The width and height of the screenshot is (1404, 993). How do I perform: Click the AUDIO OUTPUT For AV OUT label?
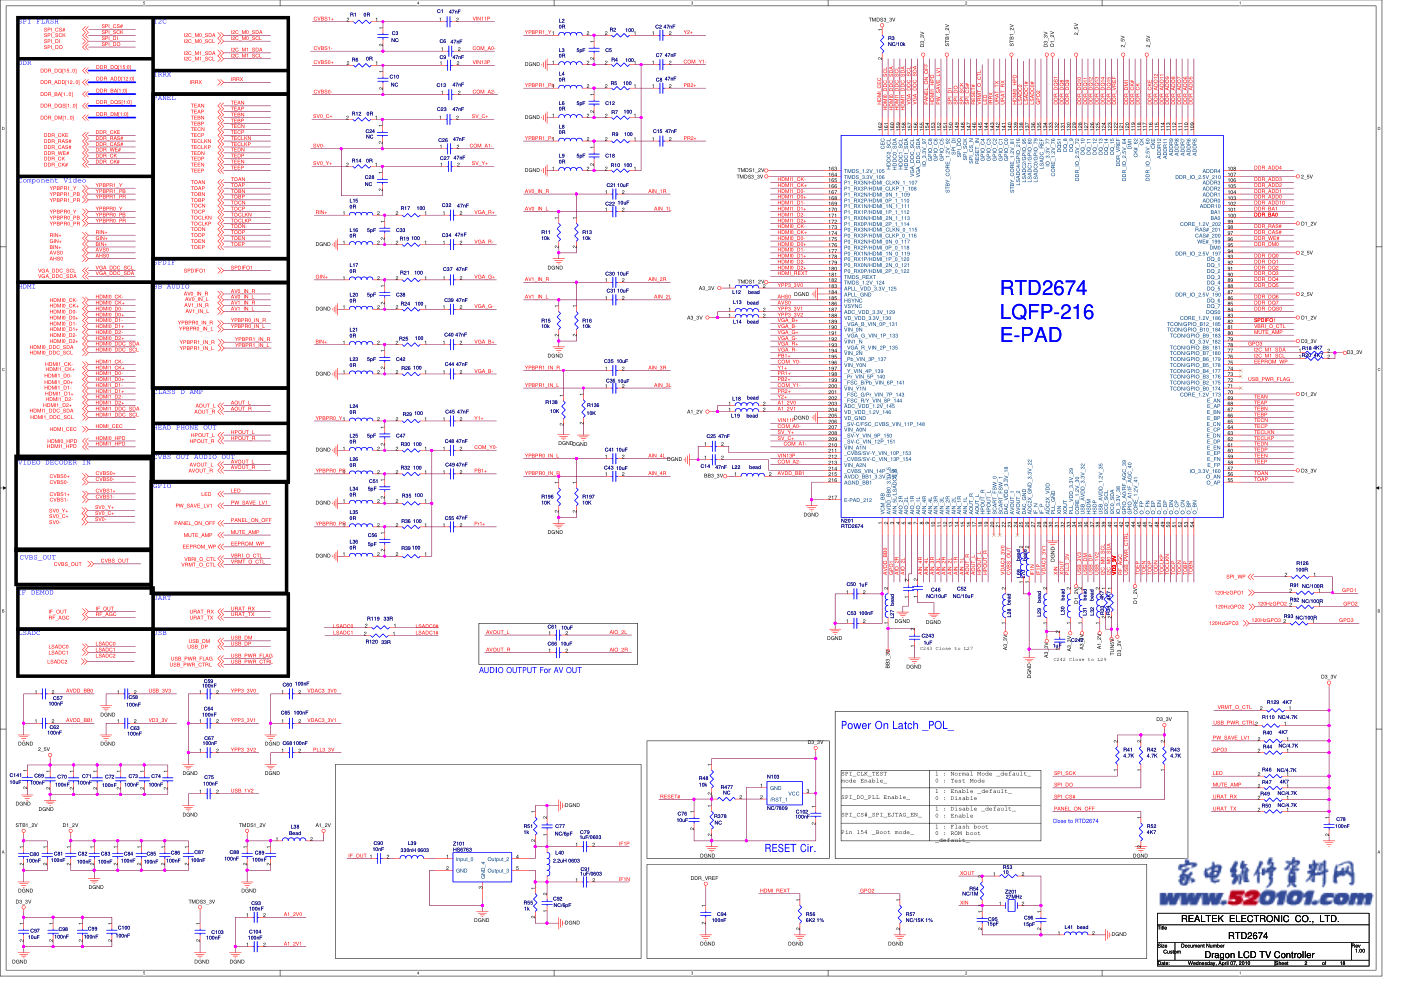tap(530, 670)
